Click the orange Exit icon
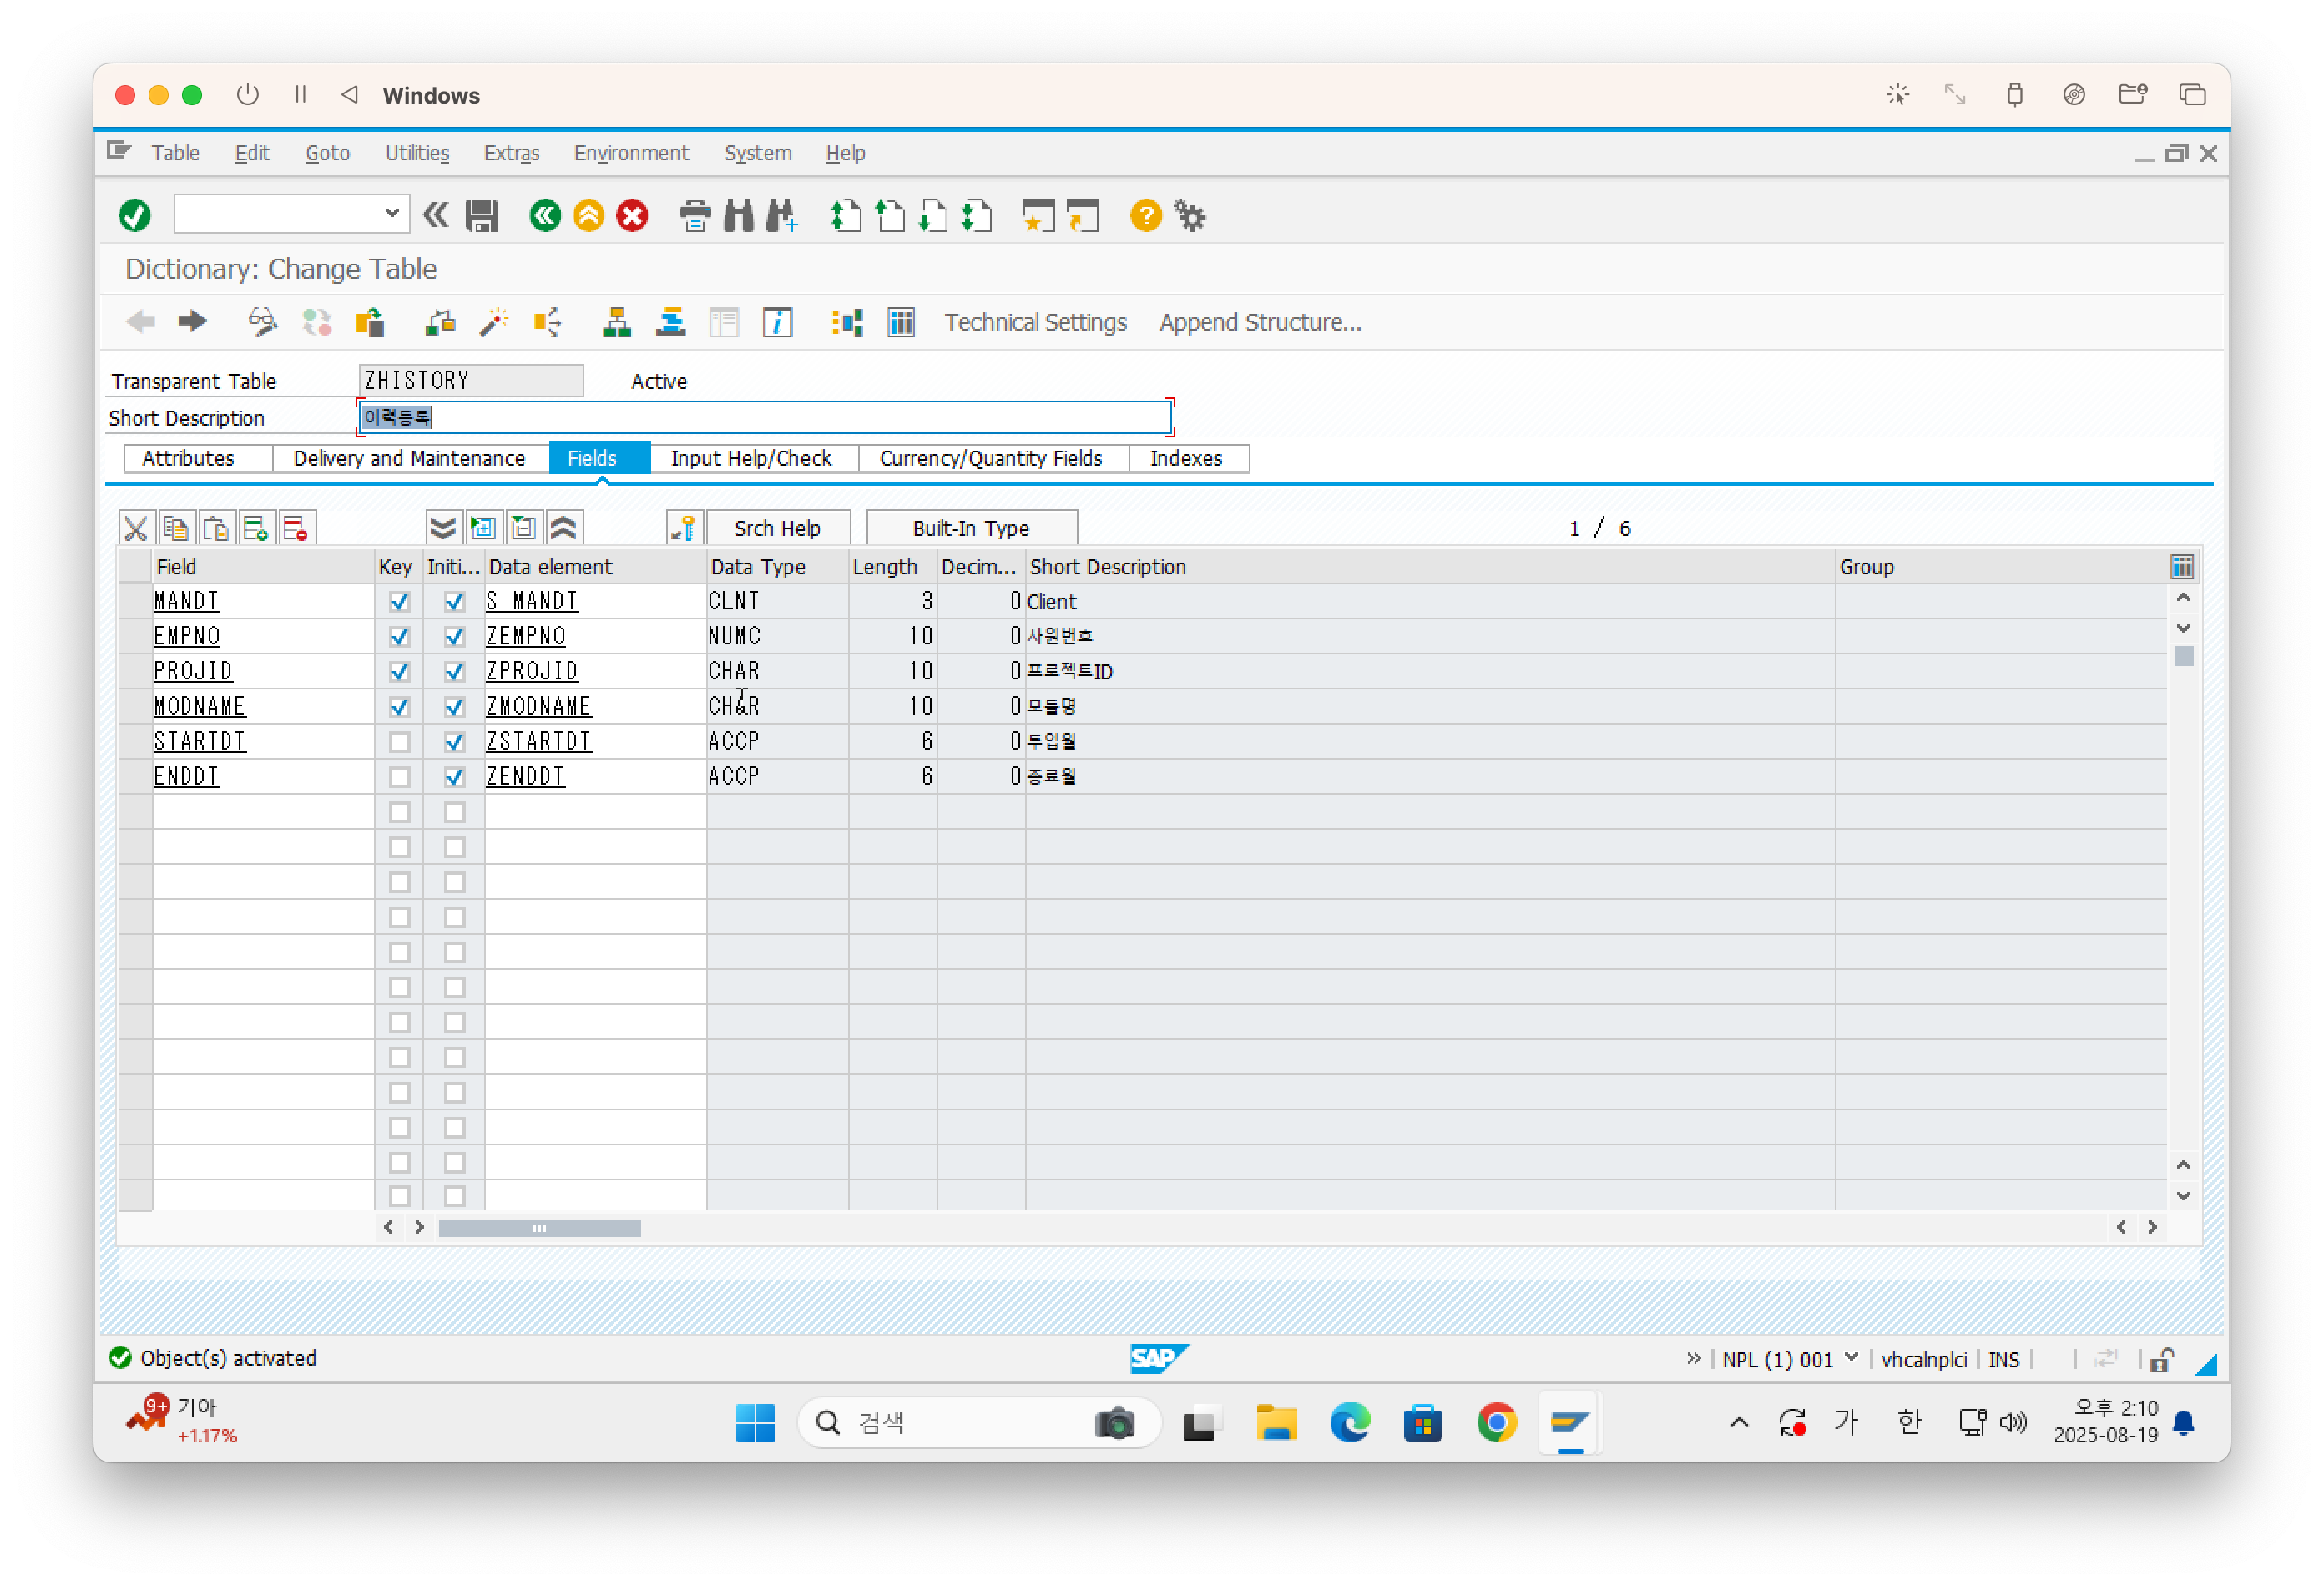This screenshot has width=2324, height=1586. [x=589, y=215]
